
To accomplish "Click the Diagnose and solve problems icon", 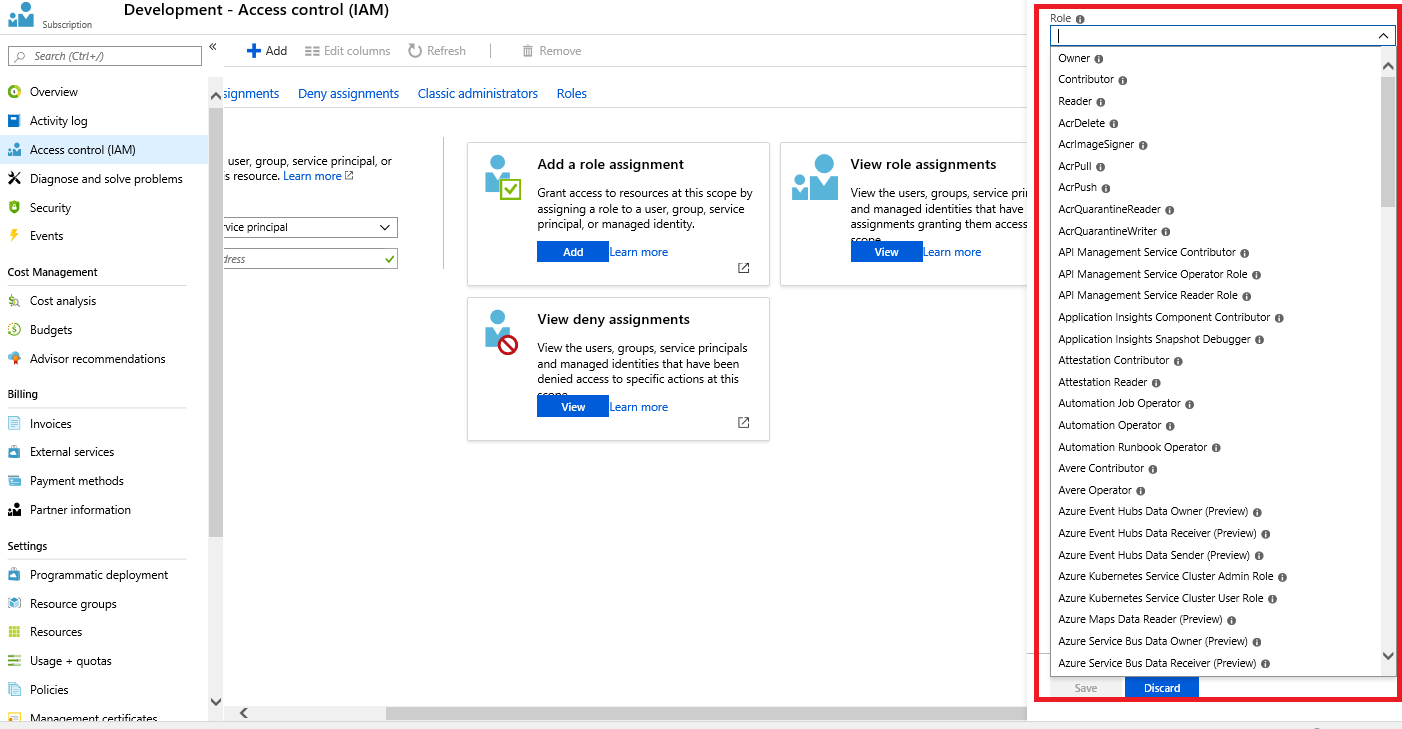I will [14, 179].
